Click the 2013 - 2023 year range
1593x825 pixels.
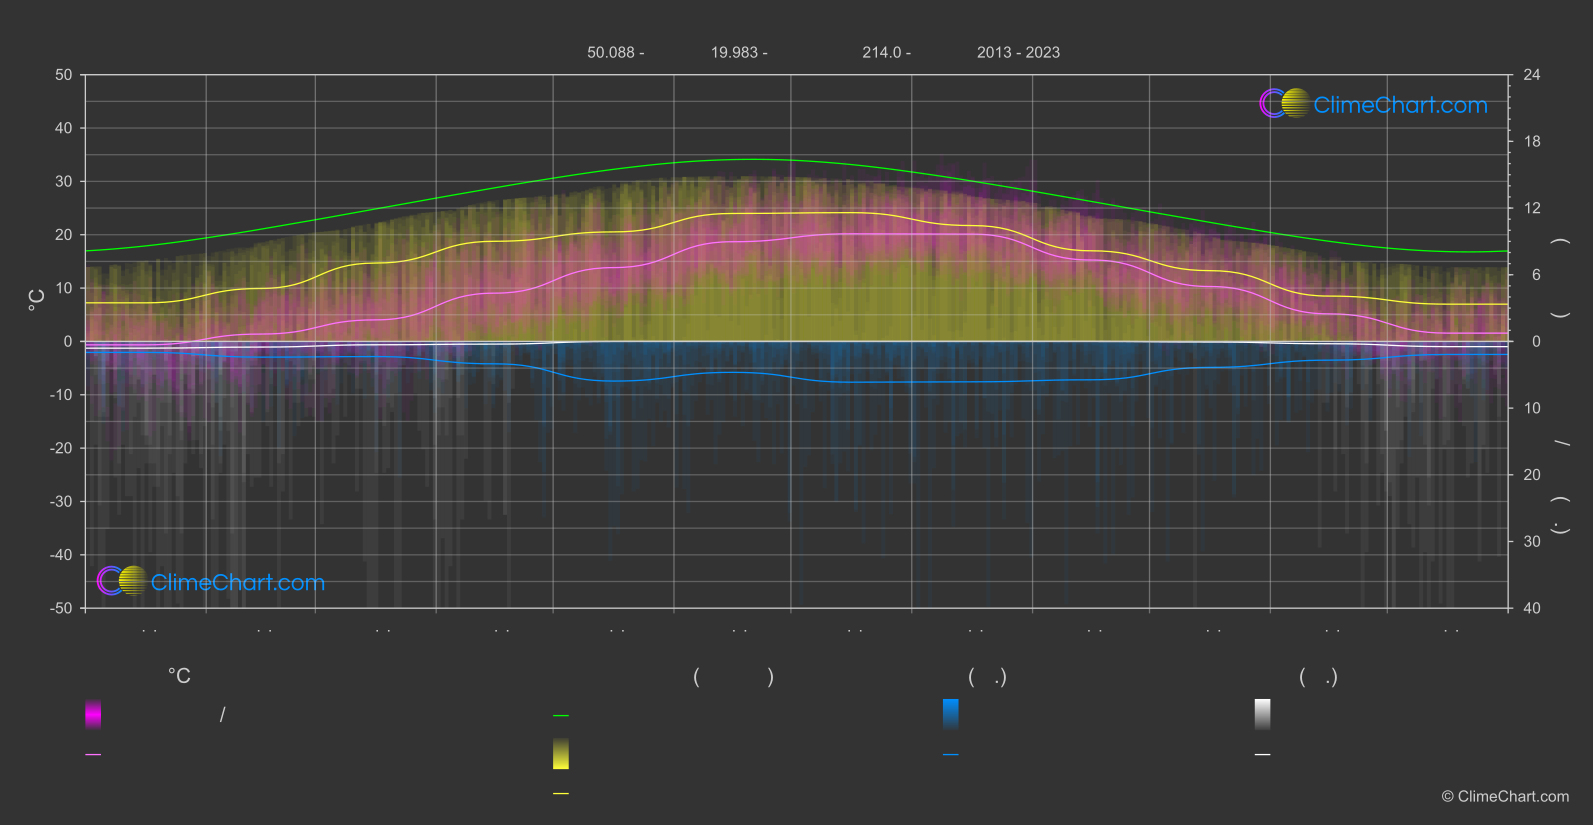pos(1018,52)
